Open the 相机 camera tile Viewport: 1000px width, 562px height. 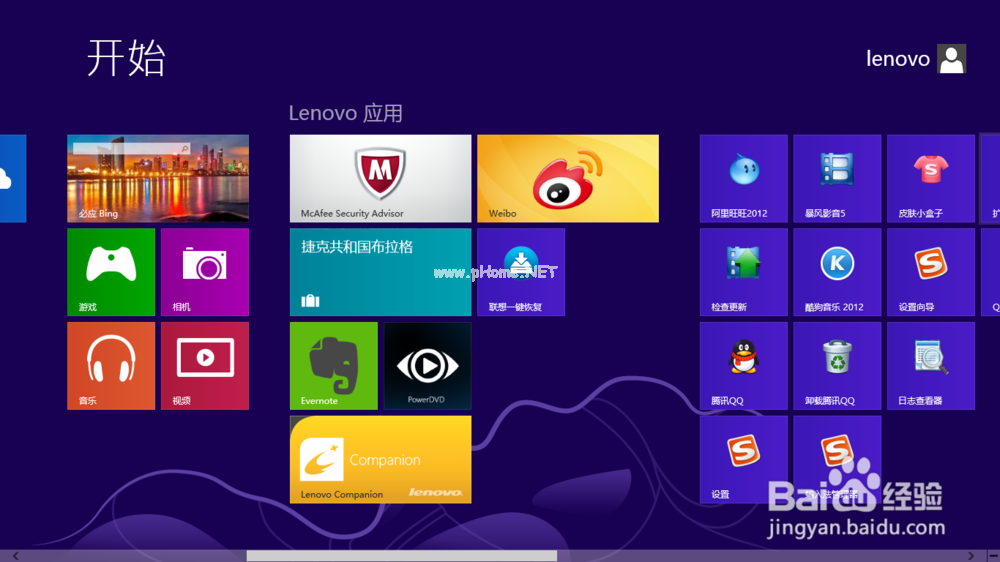pos(205,272)
